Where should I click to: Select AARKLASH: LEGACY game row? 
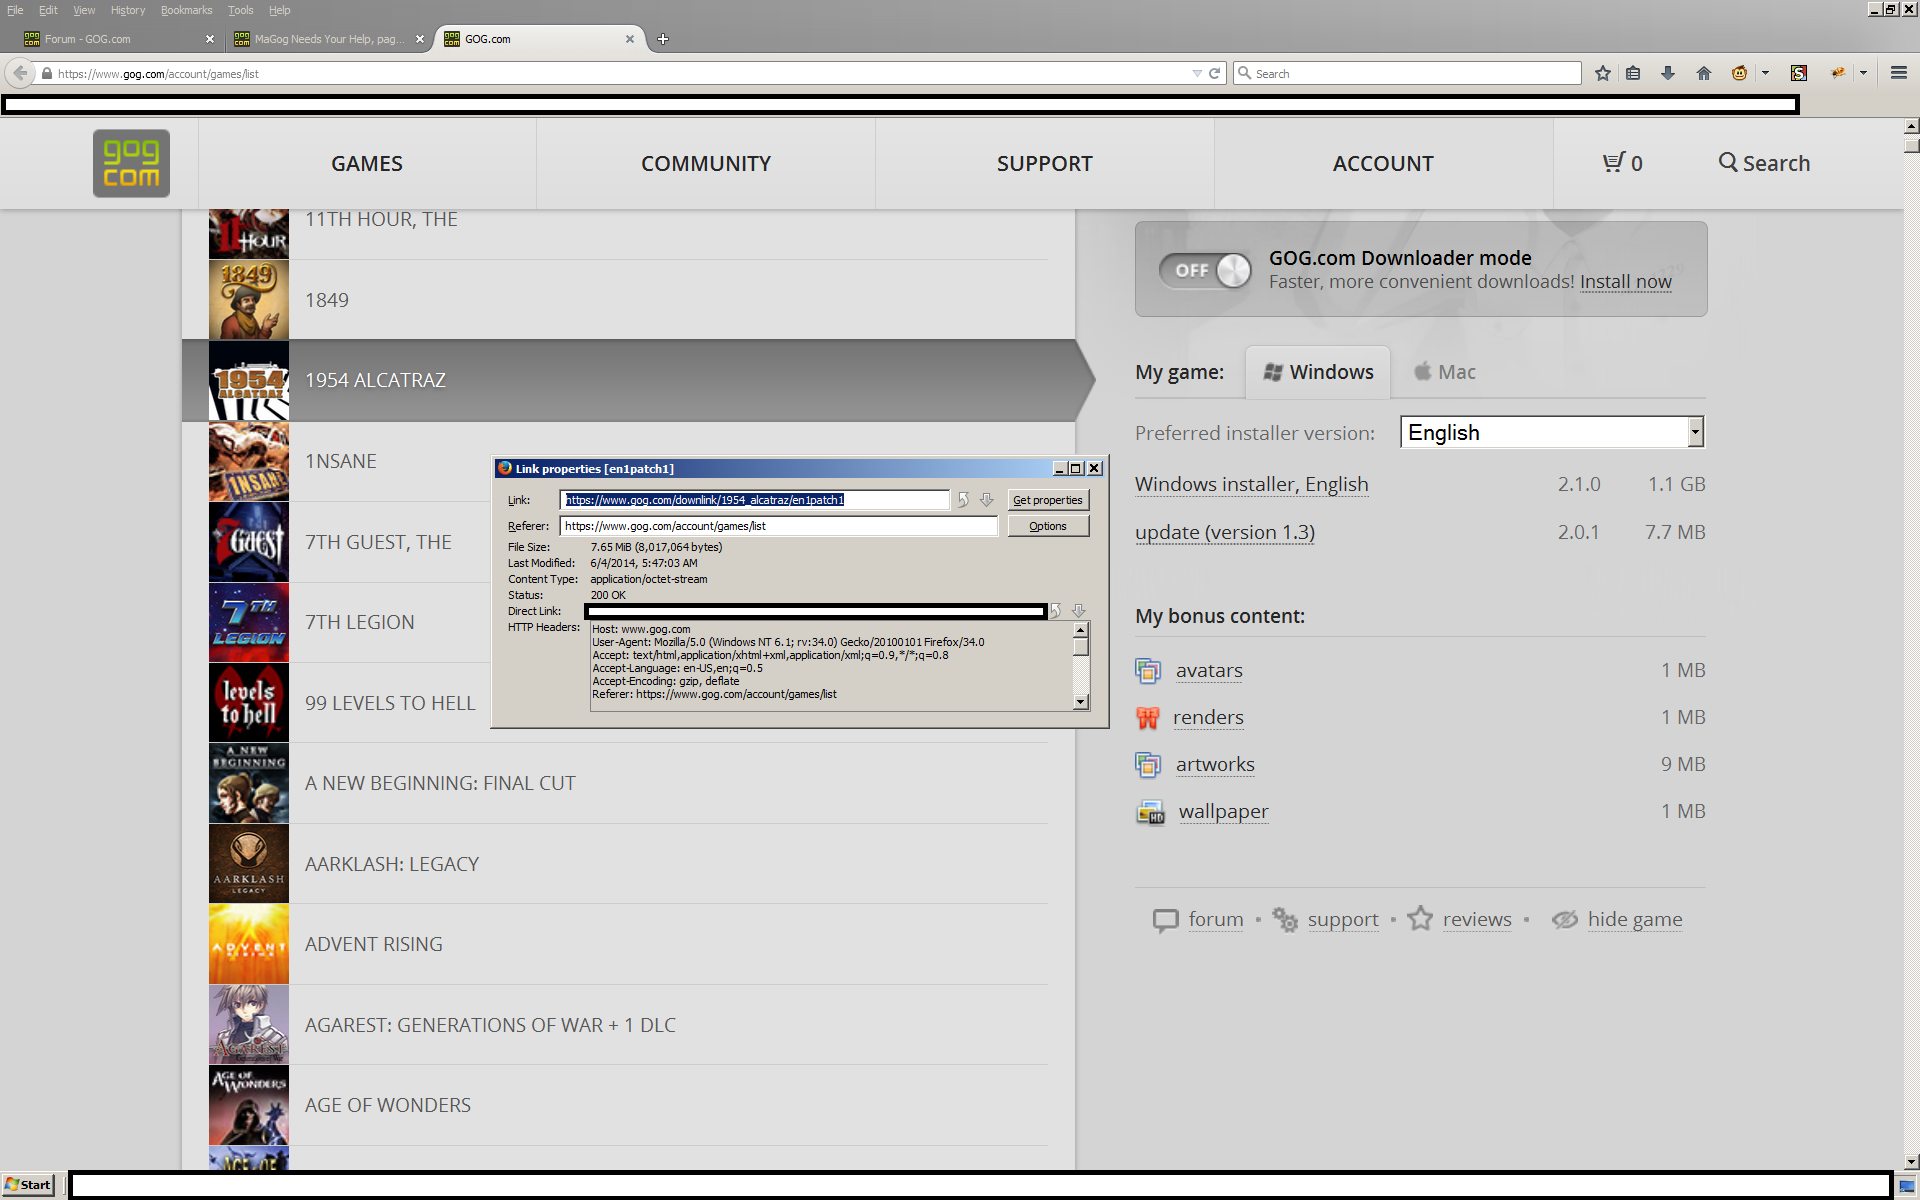point(628,864)
